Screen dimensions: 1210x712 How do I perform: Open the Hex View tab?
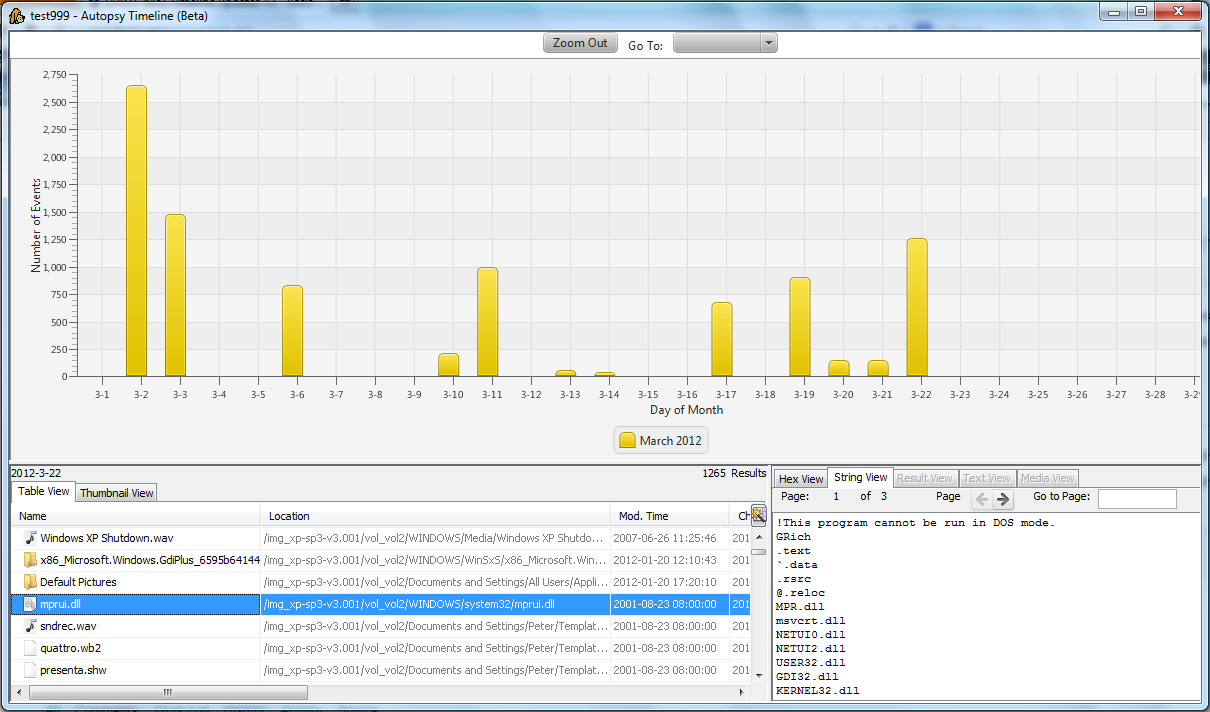click(x=801, y=479)
